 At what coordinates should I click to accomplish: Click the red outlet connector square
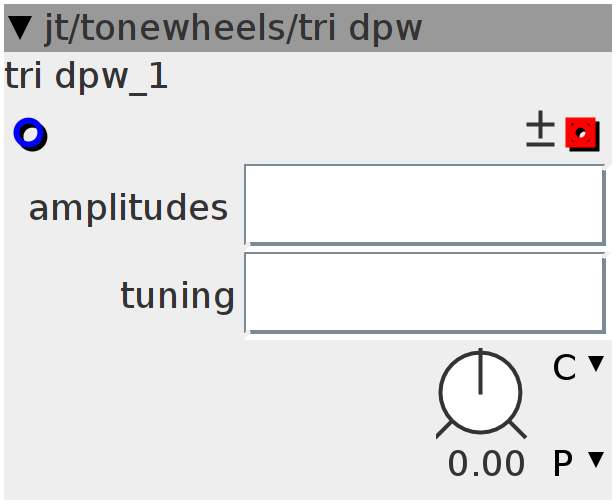(582, 134)
